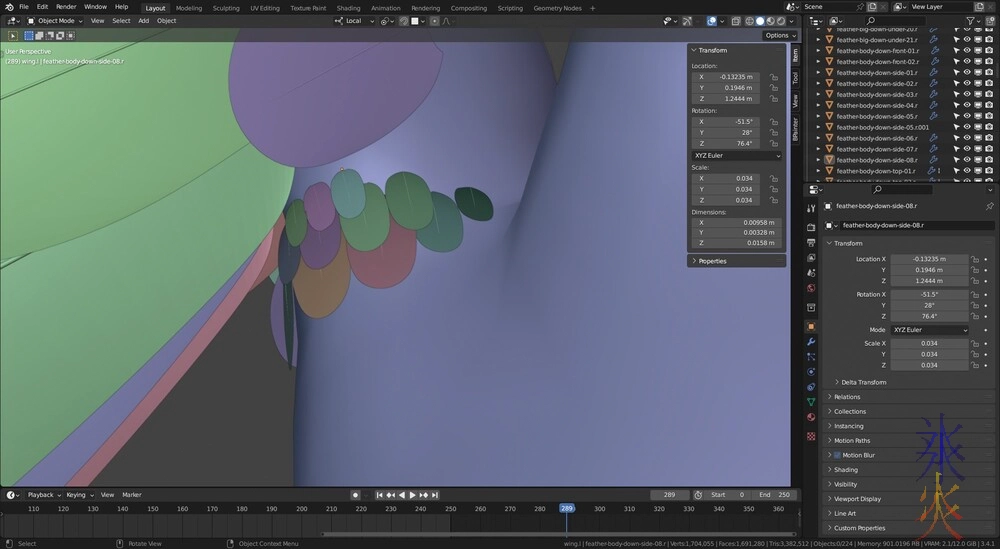This screenshot has width=1000, height=549.
Task: Click the Play Animation button in the timeline
Action: click(x=412, y=495)
